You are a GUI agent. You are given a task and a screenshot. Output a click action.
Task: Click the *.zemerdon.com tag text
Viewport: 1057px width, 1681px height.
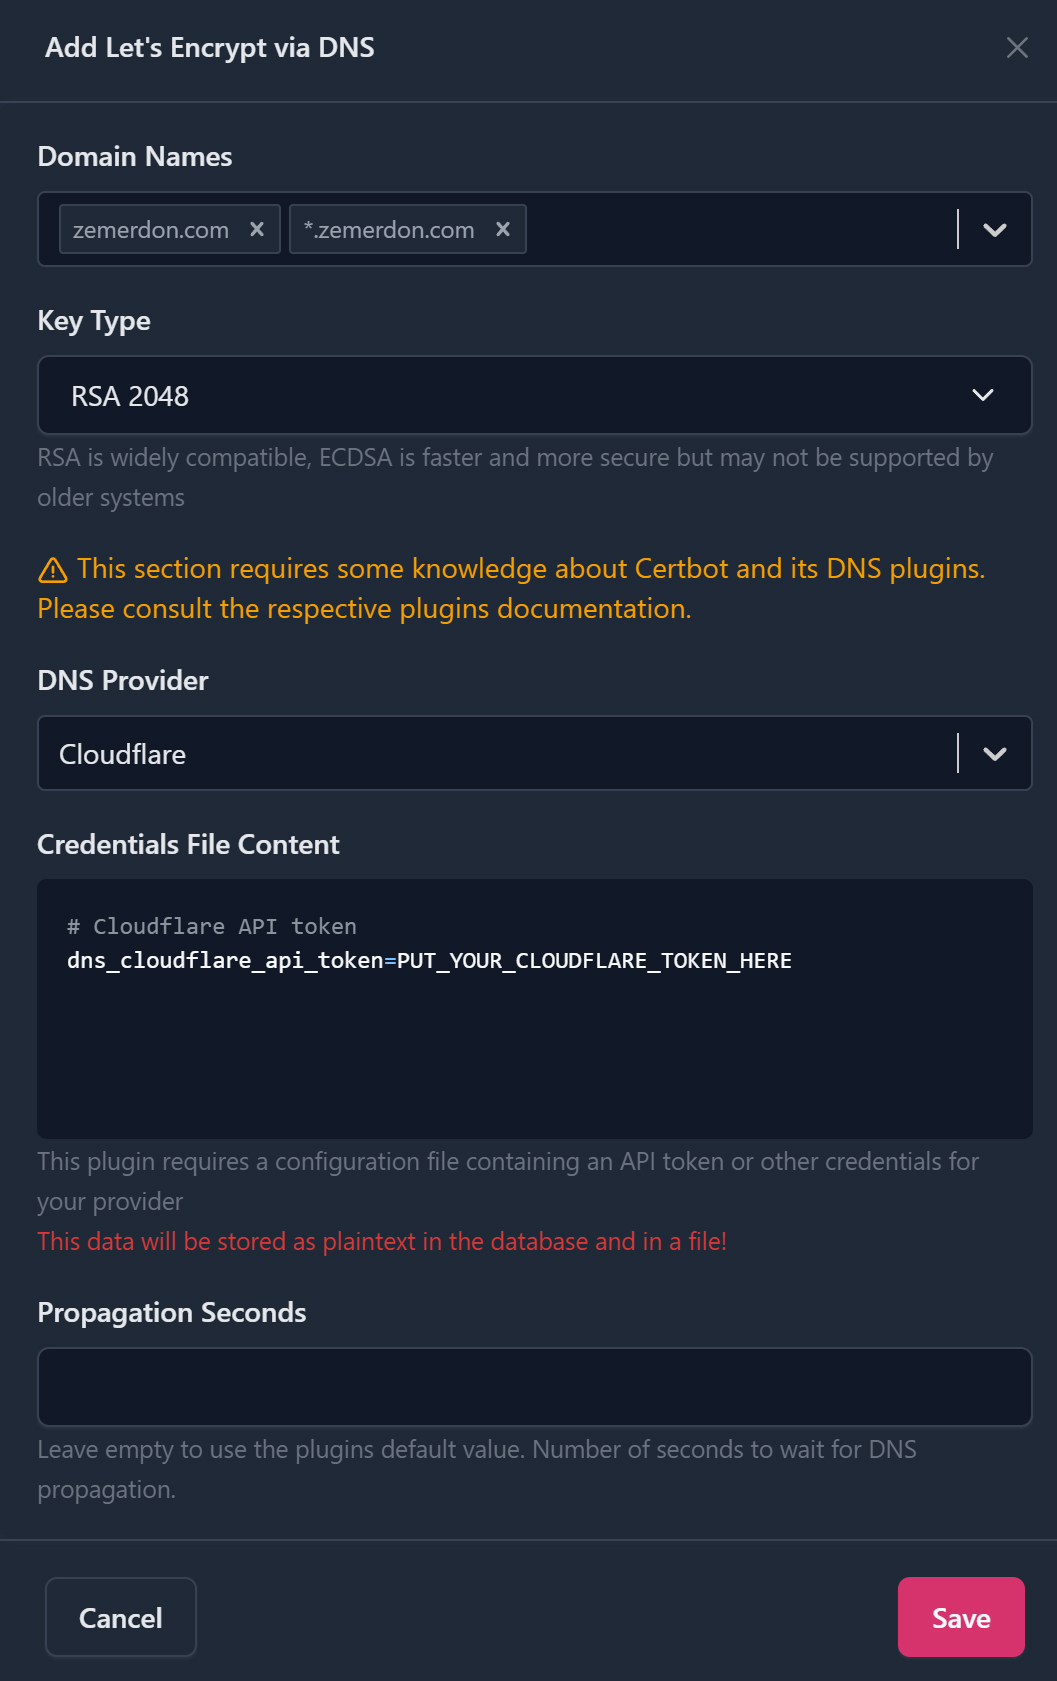pyautogui.click(x=389, y=230)
